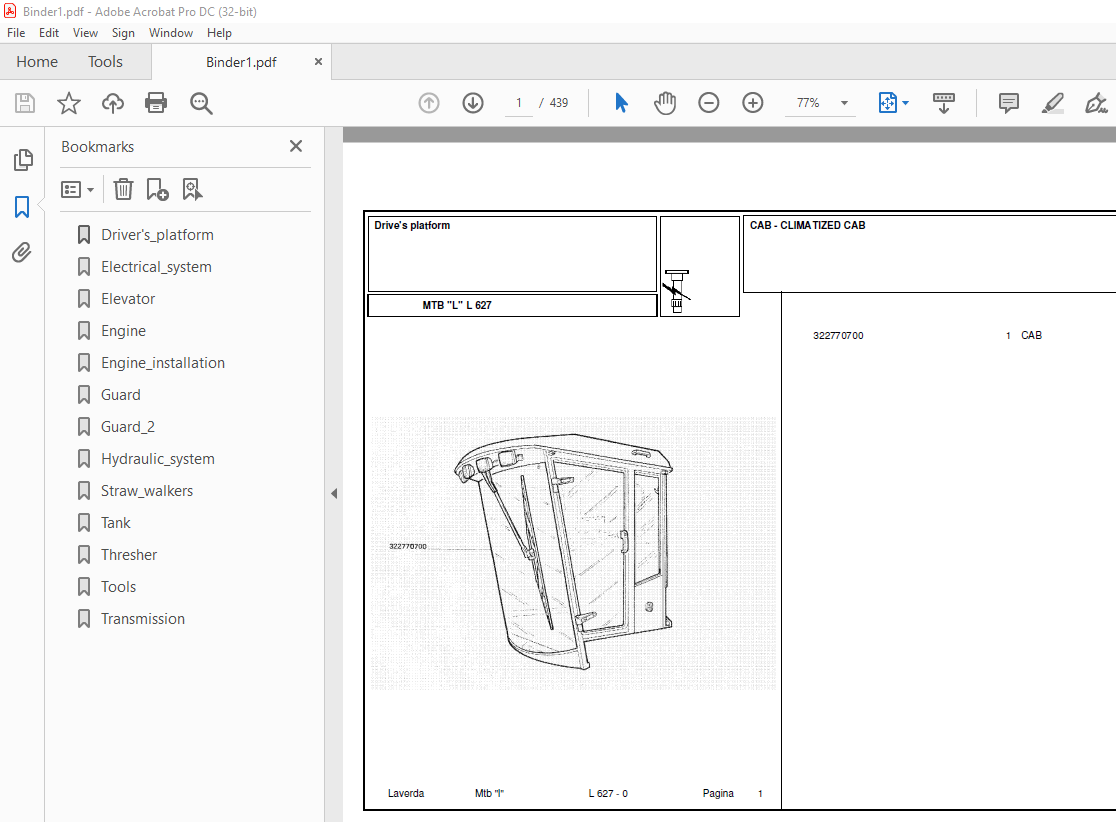1116x822 pixels.
Task: Jump to Engine_installation bookmark
Action: (x=163, y=363)
